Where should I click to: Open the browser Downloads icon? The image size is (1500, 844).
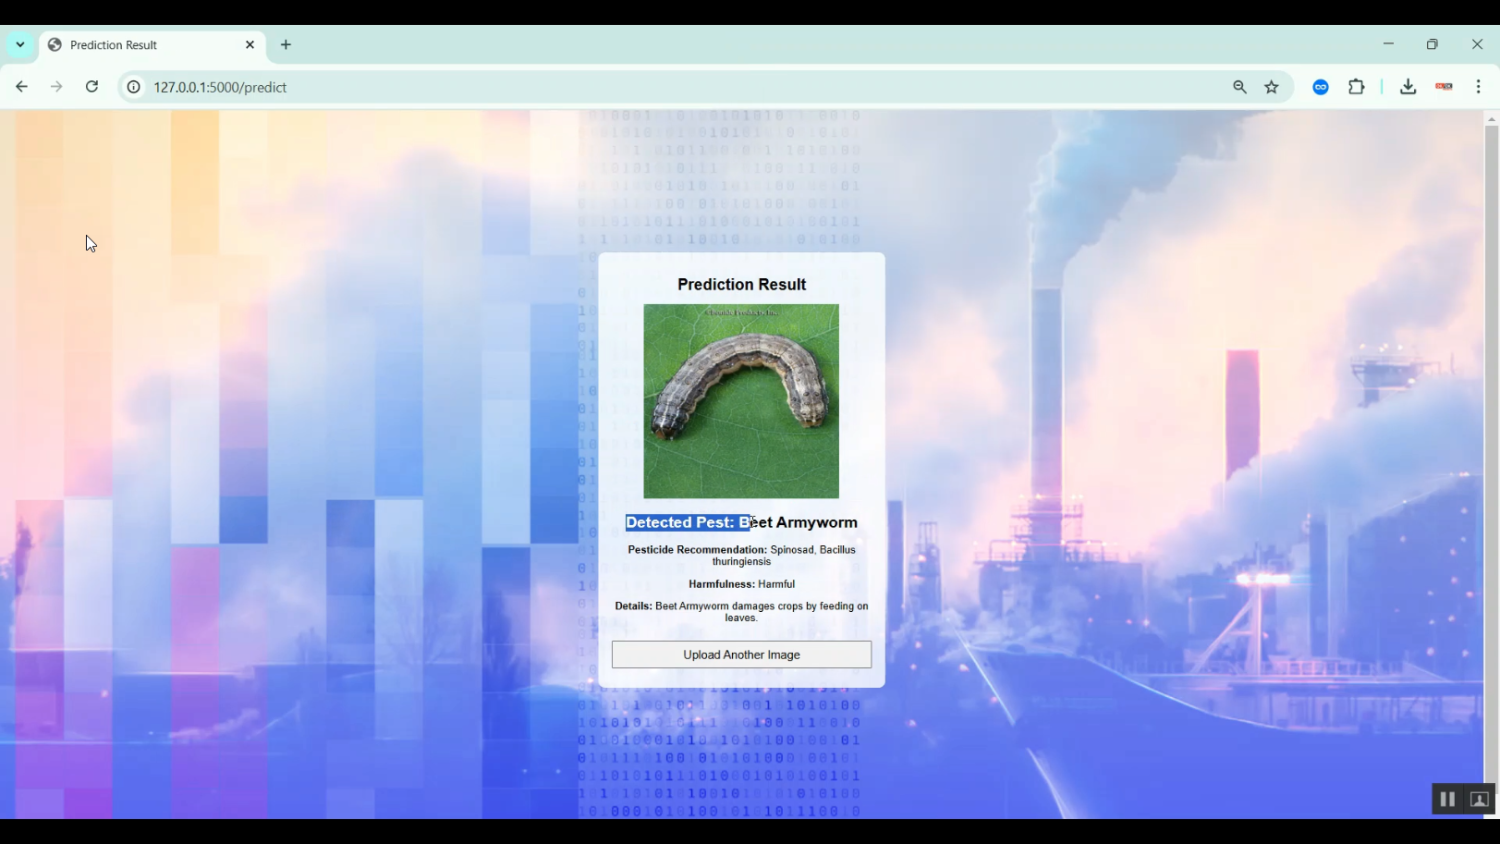pyautogui.click(x=1407, y=87)
